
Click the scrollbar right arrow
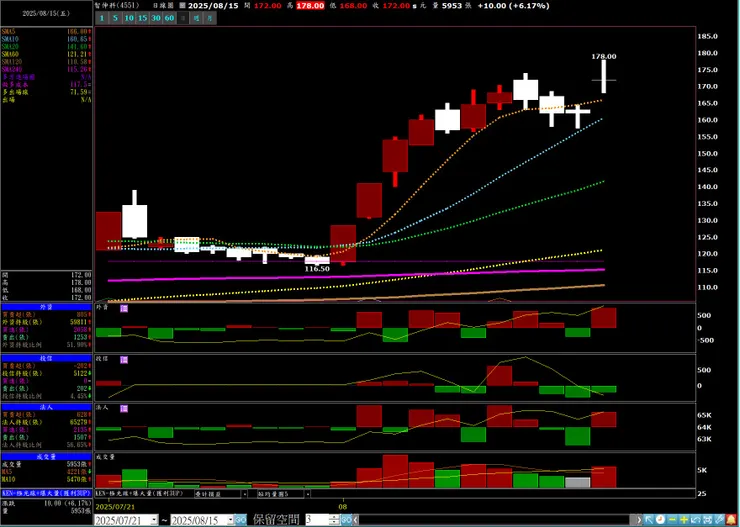639,520
